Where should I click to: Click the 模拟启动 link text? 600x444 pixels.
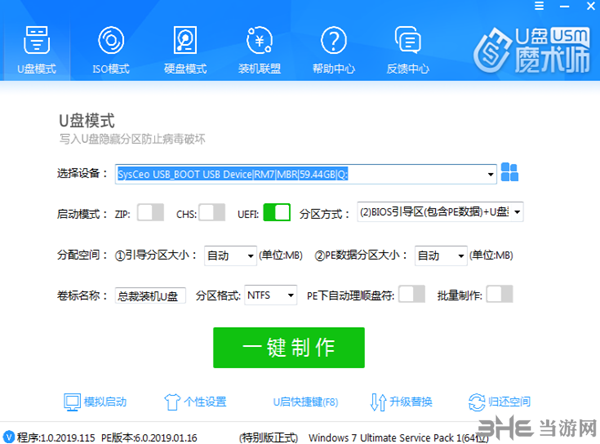click(x=105, y=402)
